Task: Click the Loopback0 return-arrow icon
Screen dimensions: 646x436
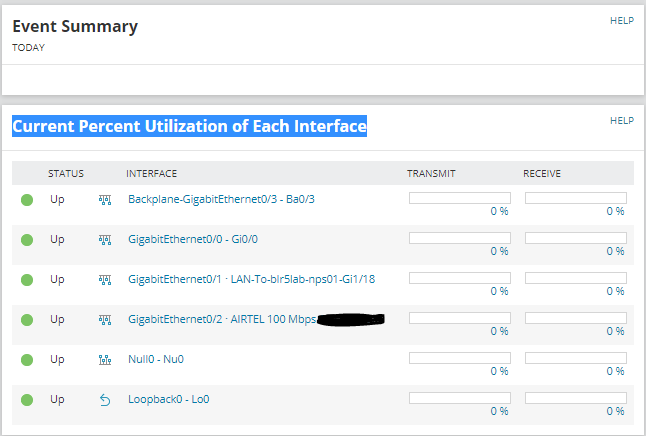Action: tap(105, 400)
